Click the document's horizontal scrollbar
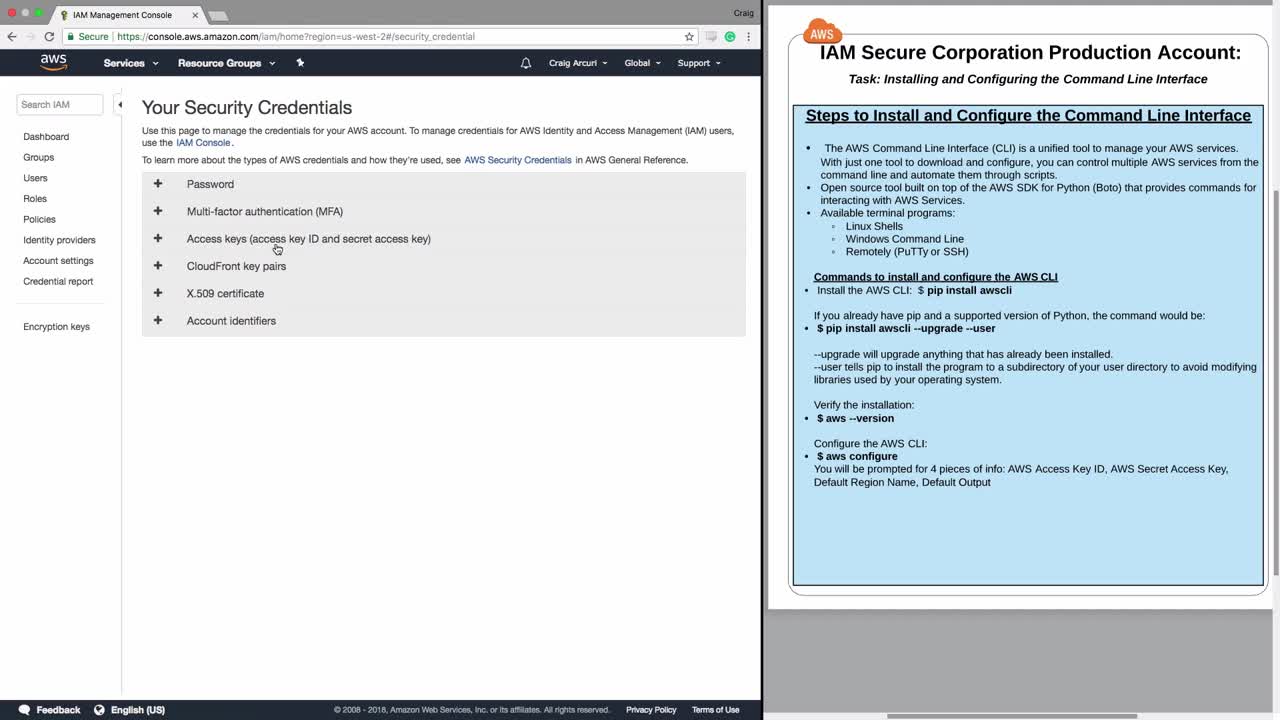Image resolution: width=1280 pixels, height=720 pixels. click(x=1012, y=716)
